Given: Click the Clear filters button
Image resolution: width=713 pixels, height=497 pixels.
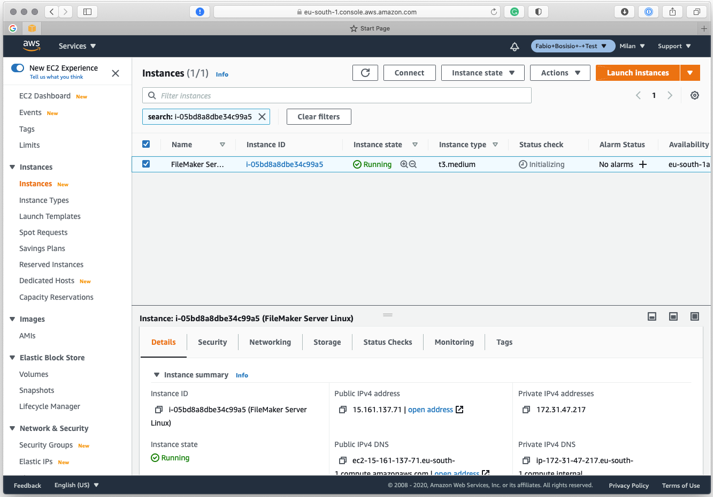Looking at the screenshot, I should point(319,117).
